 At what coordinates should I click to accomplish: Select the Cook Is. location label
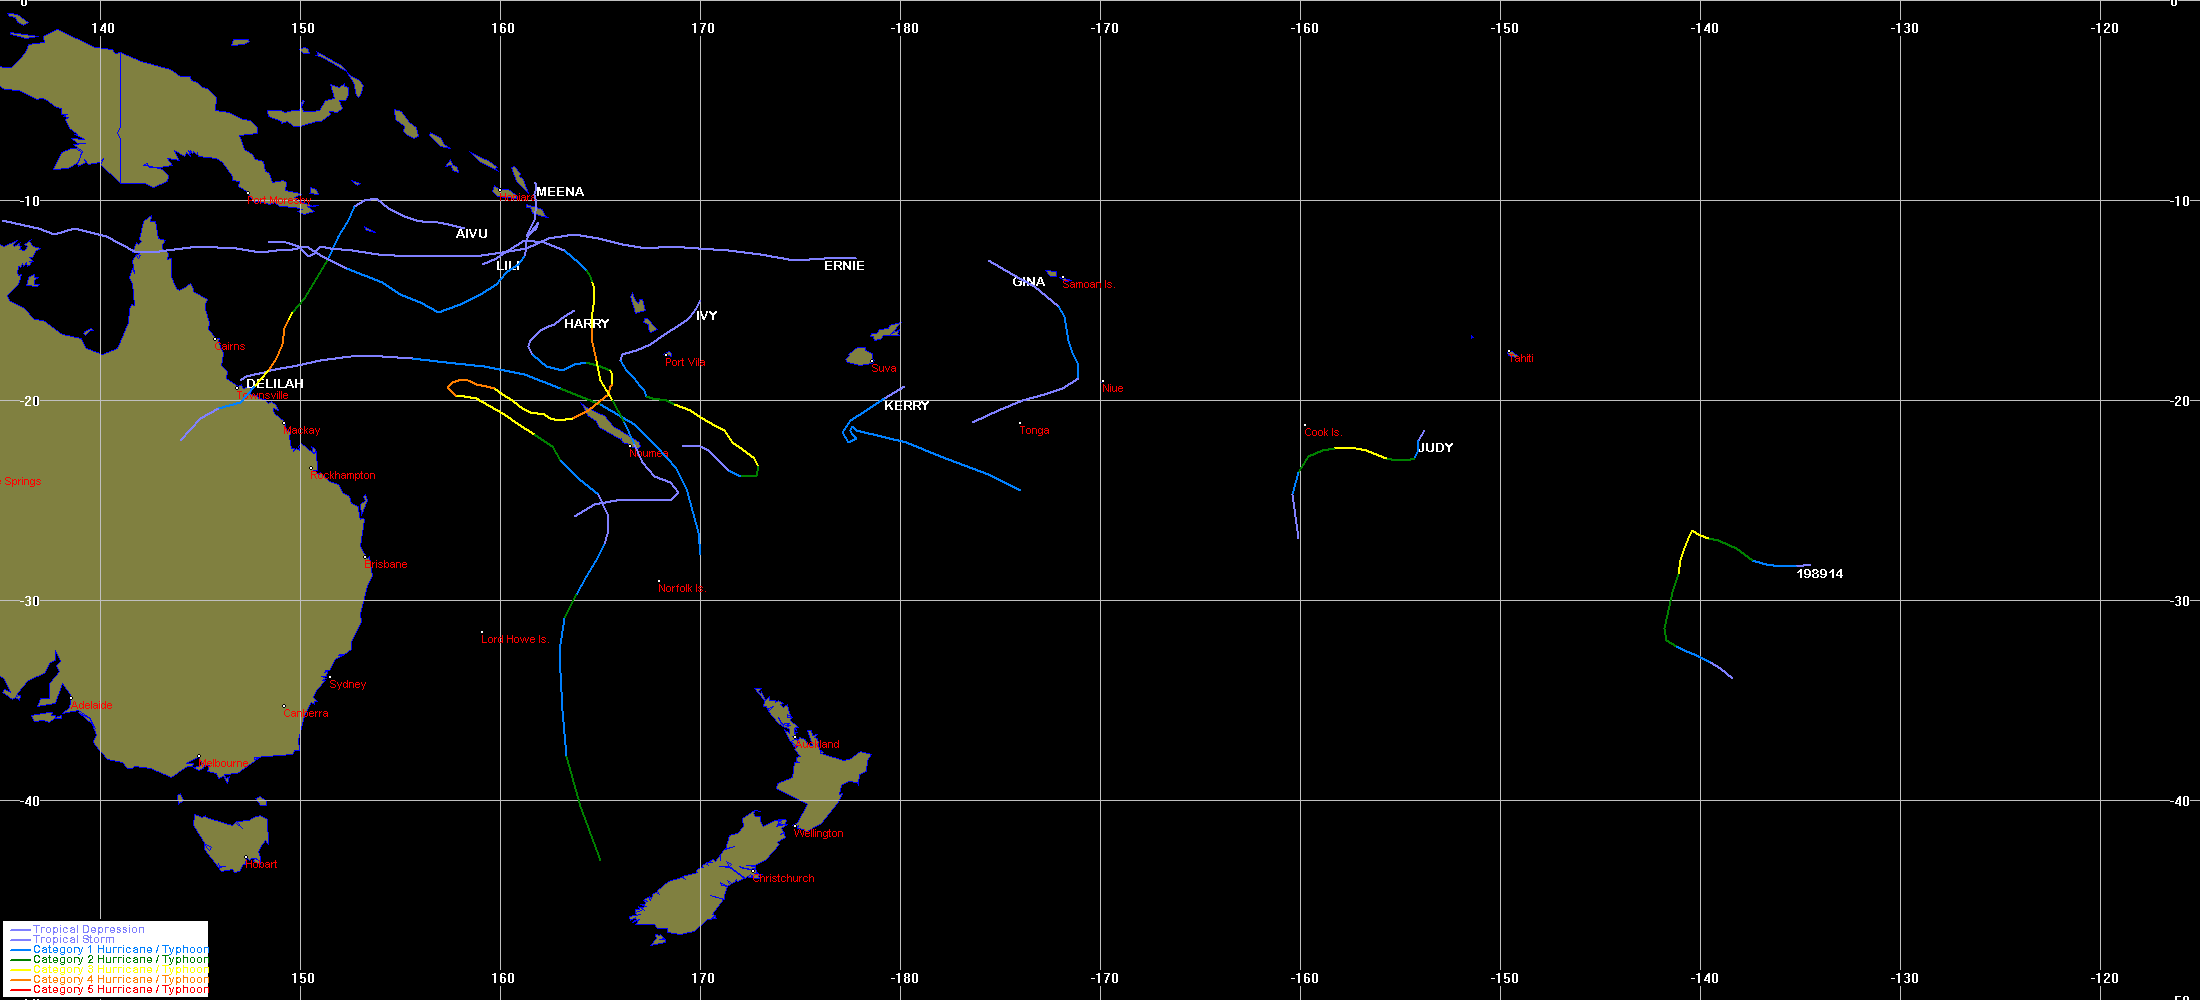click(1322, 433)
